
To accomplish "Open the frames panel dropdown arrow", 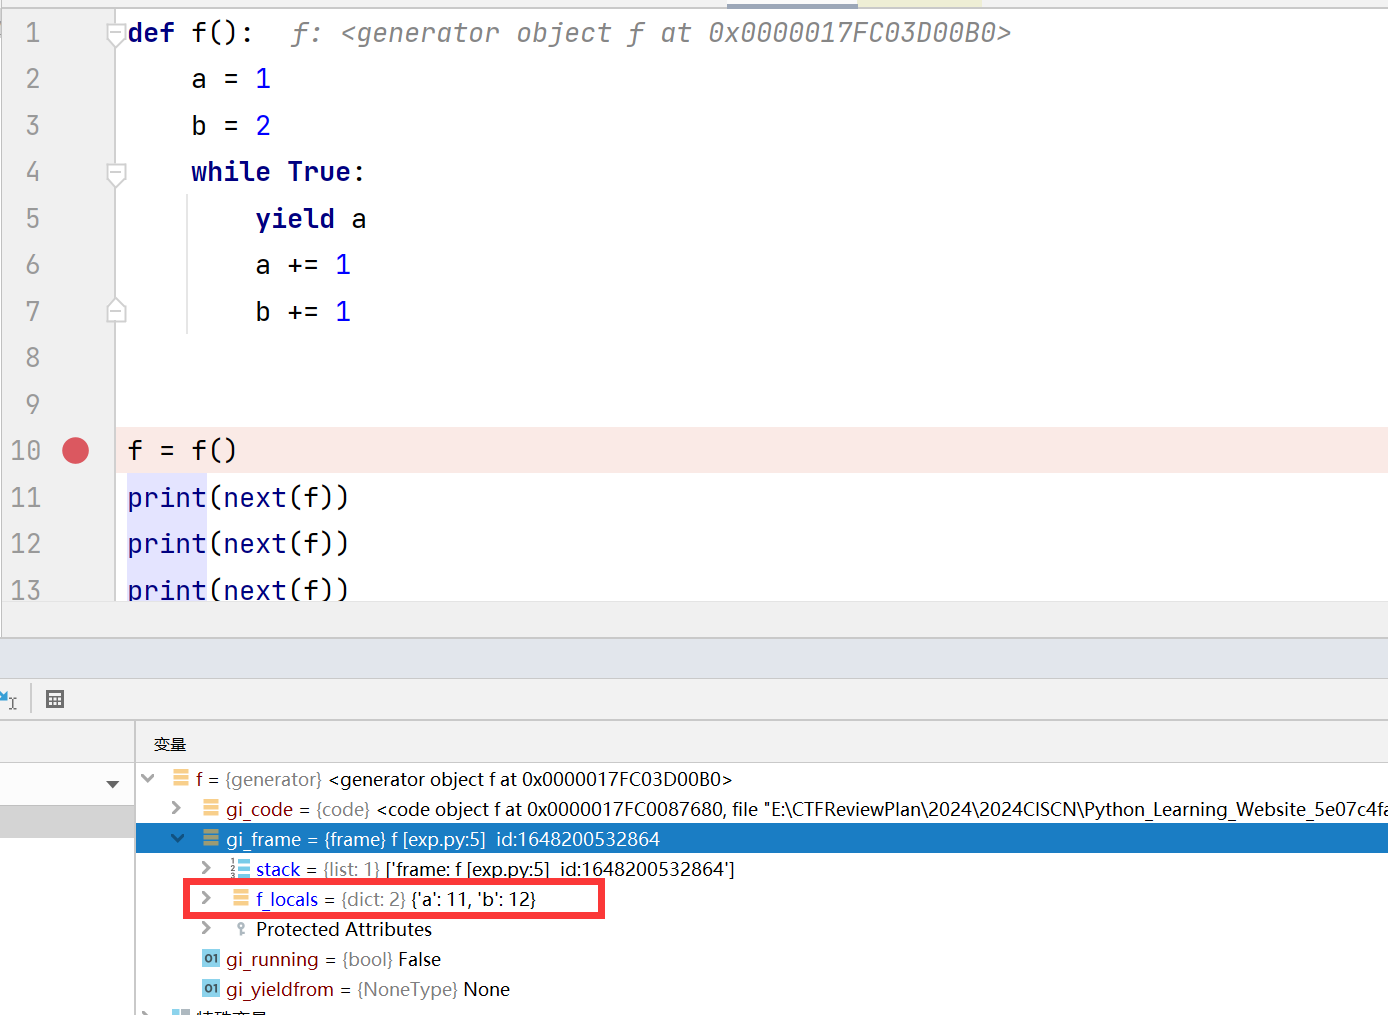I will coord(113,784).
